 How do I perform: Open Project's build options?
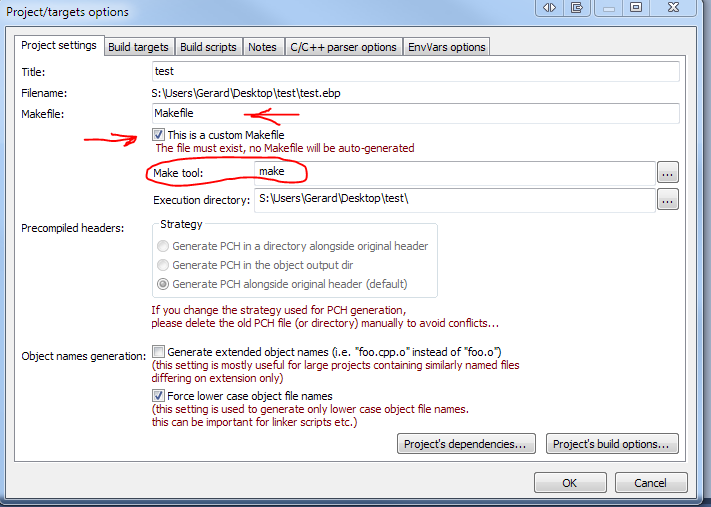point(612,444)
